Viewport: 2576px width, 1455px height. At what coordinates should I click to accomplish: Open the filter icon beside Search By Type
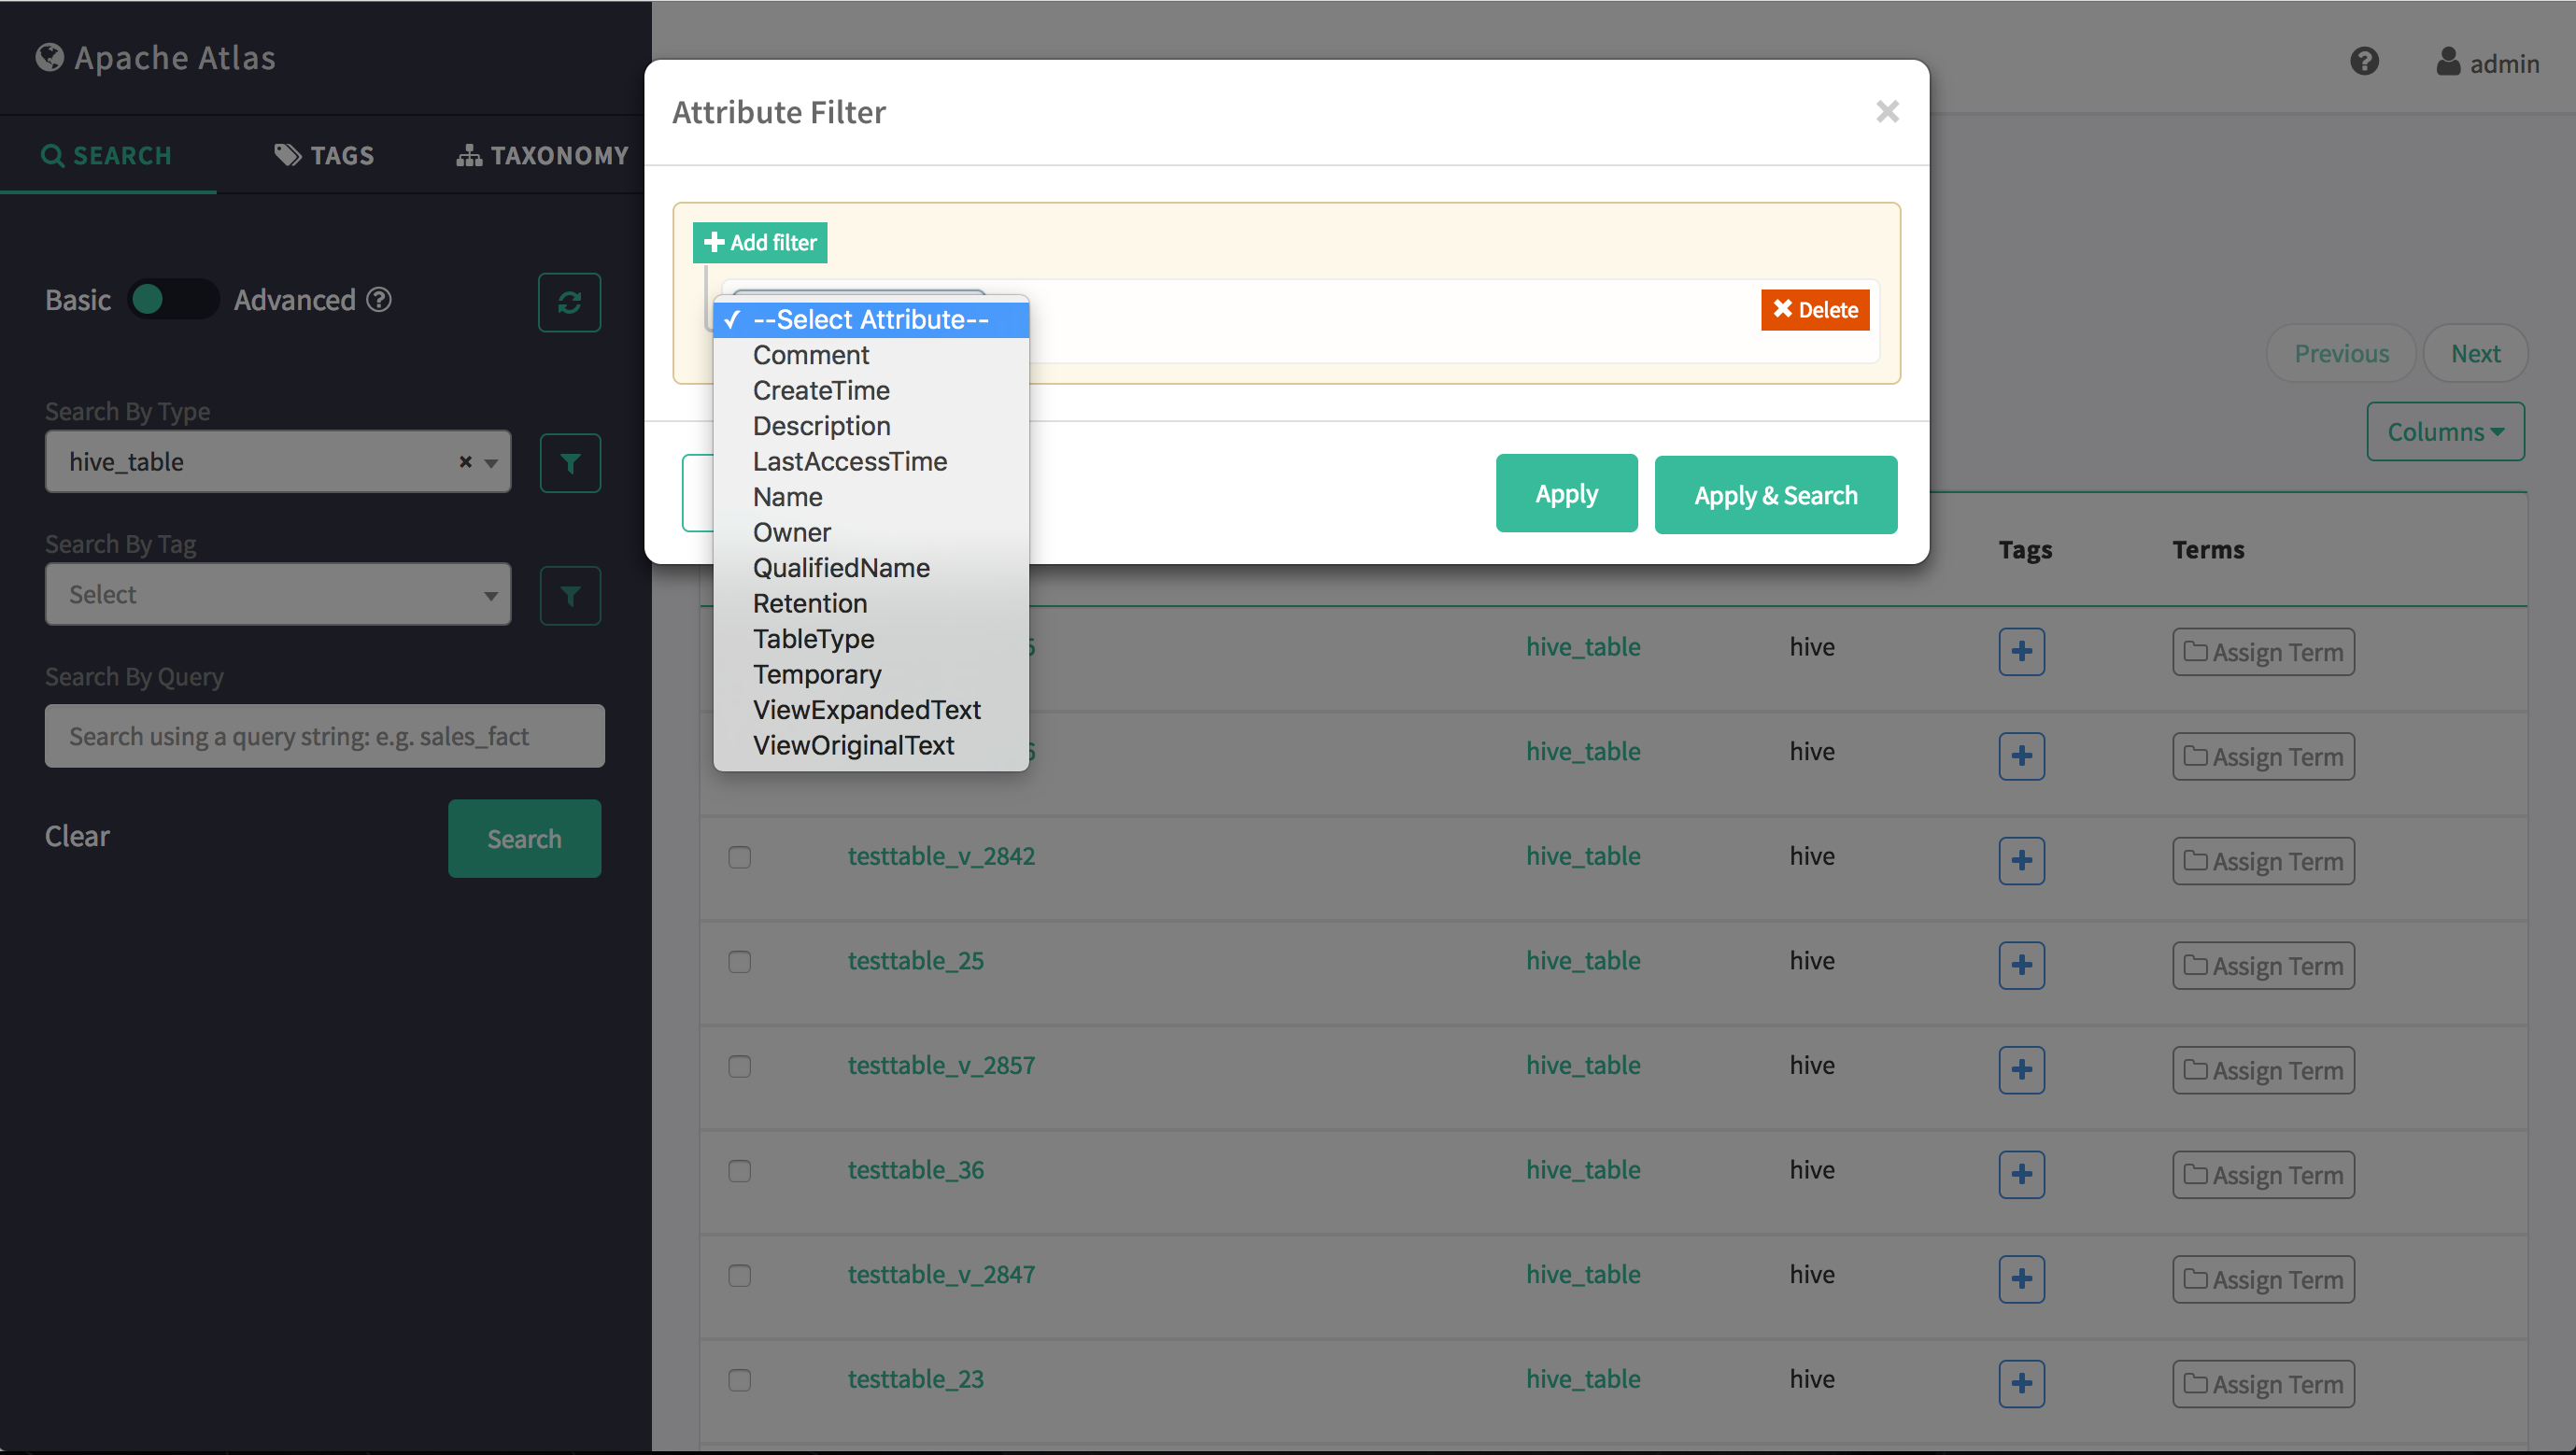point(569,462)
